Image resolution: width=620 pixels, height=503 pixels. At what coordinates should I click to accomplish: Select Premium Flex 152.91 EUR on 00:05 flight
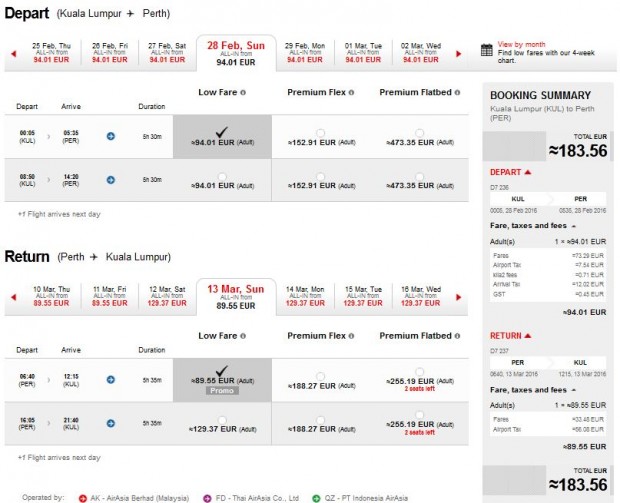click(x=321, y=133)
